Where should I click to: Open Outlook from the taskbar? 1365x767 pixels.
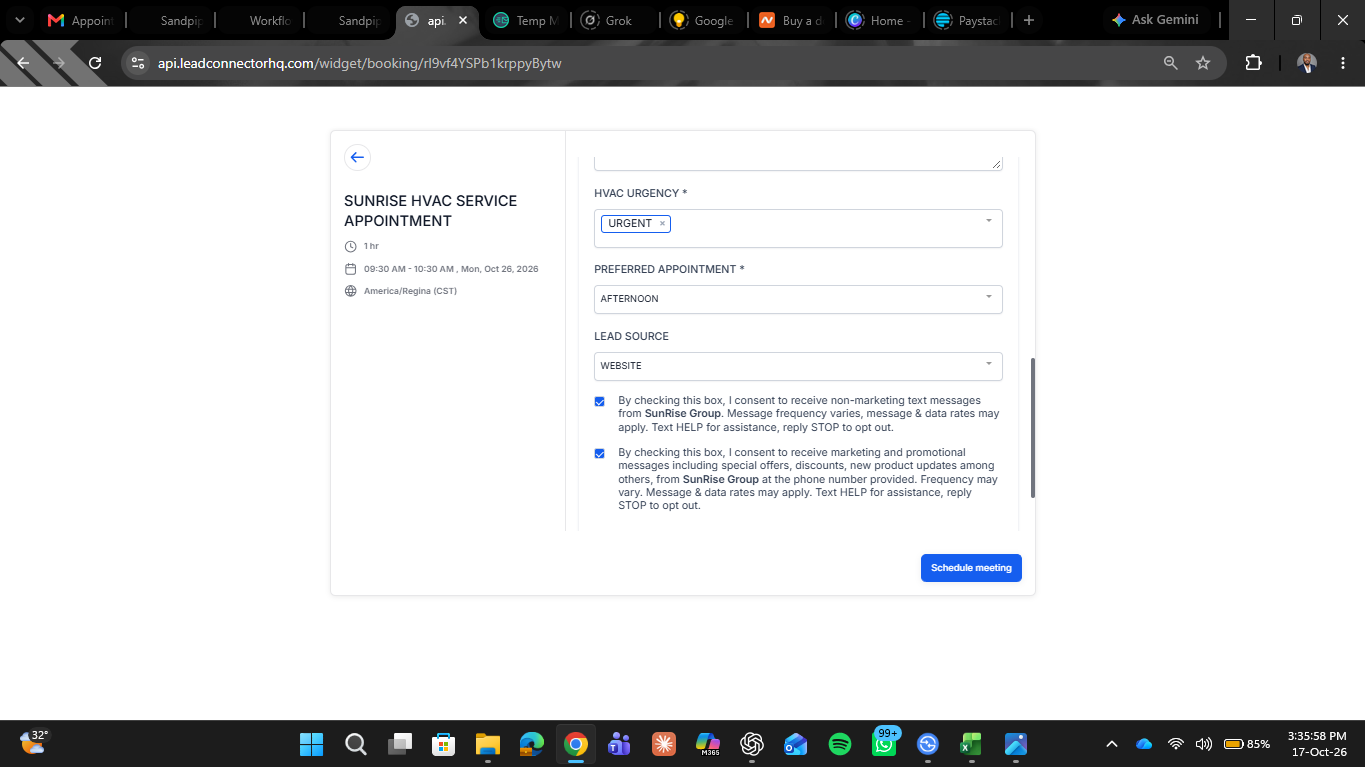point(796,744)
